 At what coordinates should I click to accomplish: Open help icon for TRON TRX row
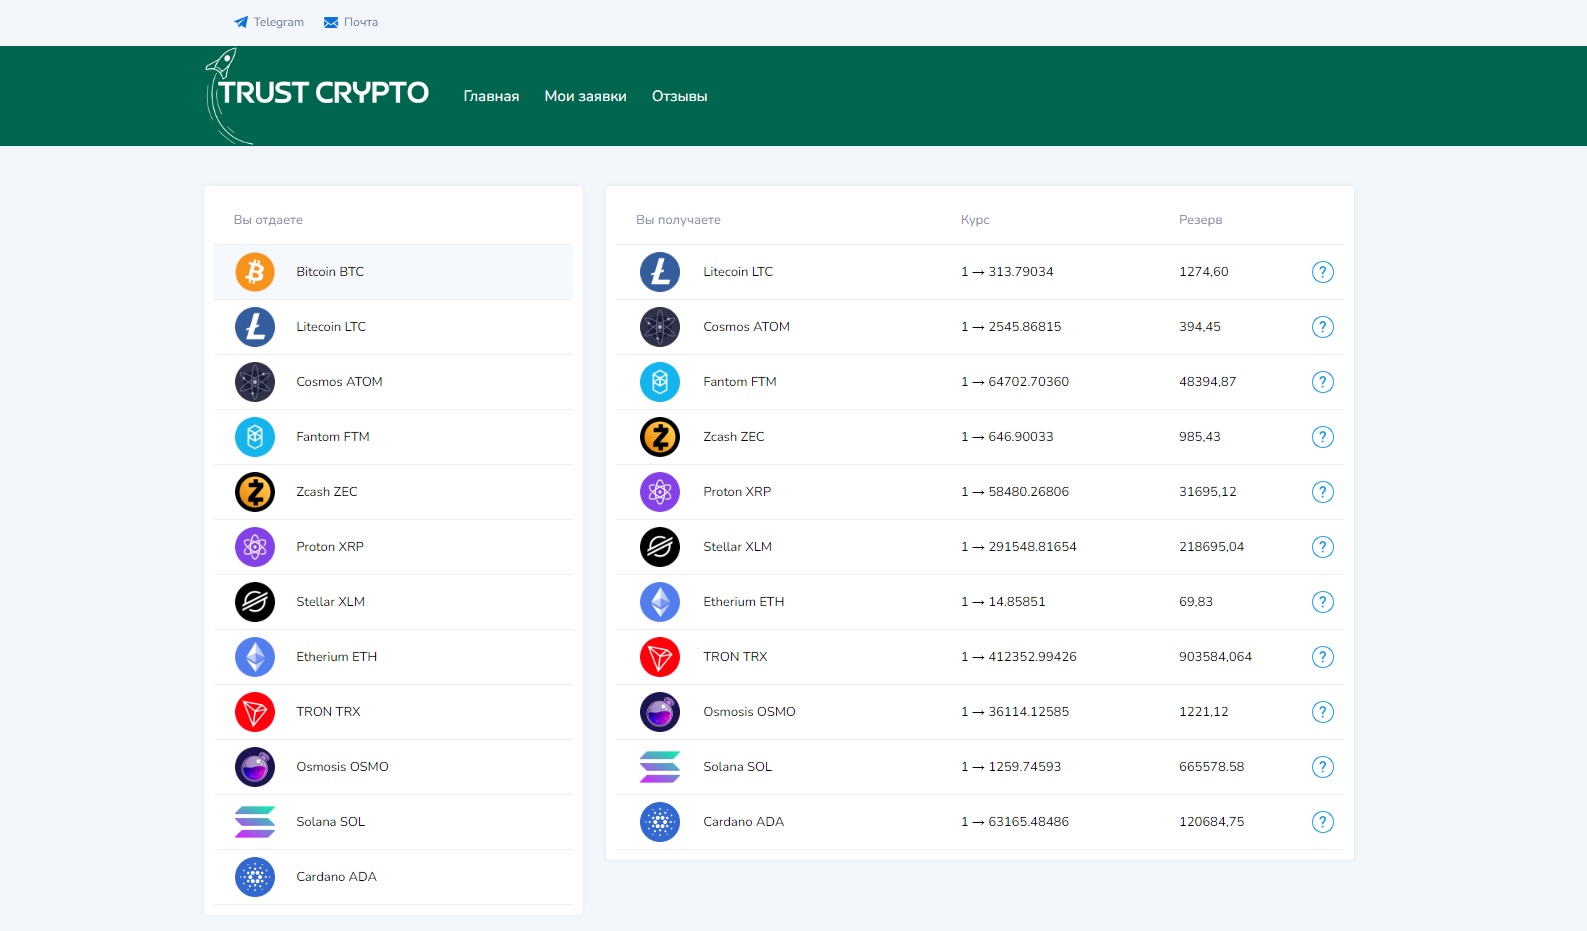[1322, 657]
